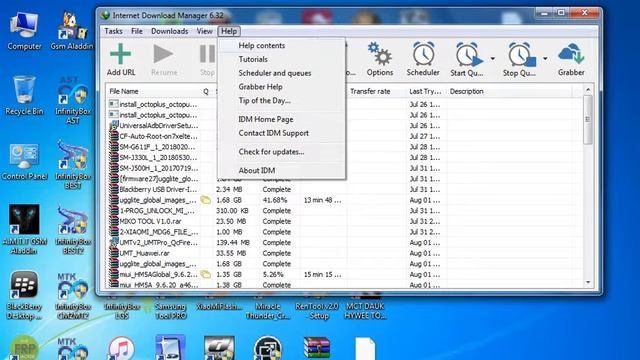Click scroll up arrow of download list
This screenshot has width=640, height=360.
588,90
